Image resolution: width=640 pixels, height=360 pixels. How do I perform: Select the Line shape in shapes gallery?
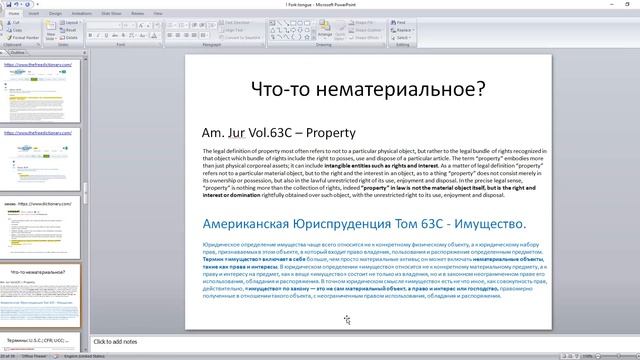point(280,23)
